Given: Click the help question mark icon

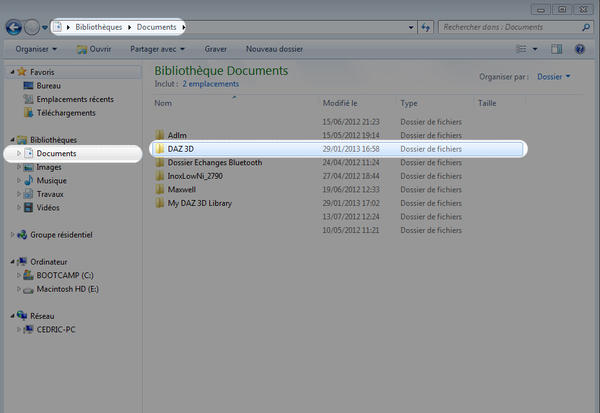Looking at the screenshot, I should pos(580,49).
